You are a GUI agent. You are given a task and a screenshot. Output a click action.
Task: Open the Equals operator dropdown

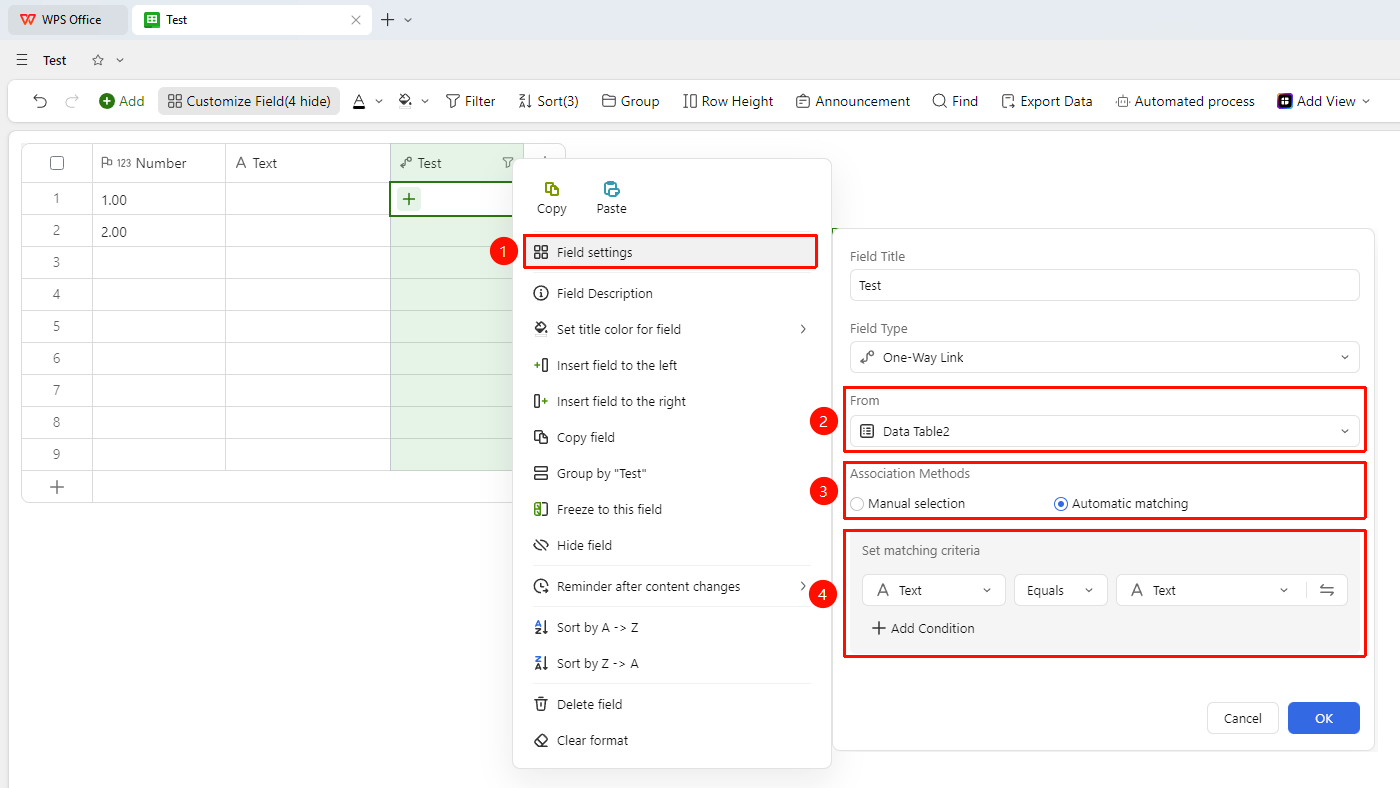coord(1061,590)
